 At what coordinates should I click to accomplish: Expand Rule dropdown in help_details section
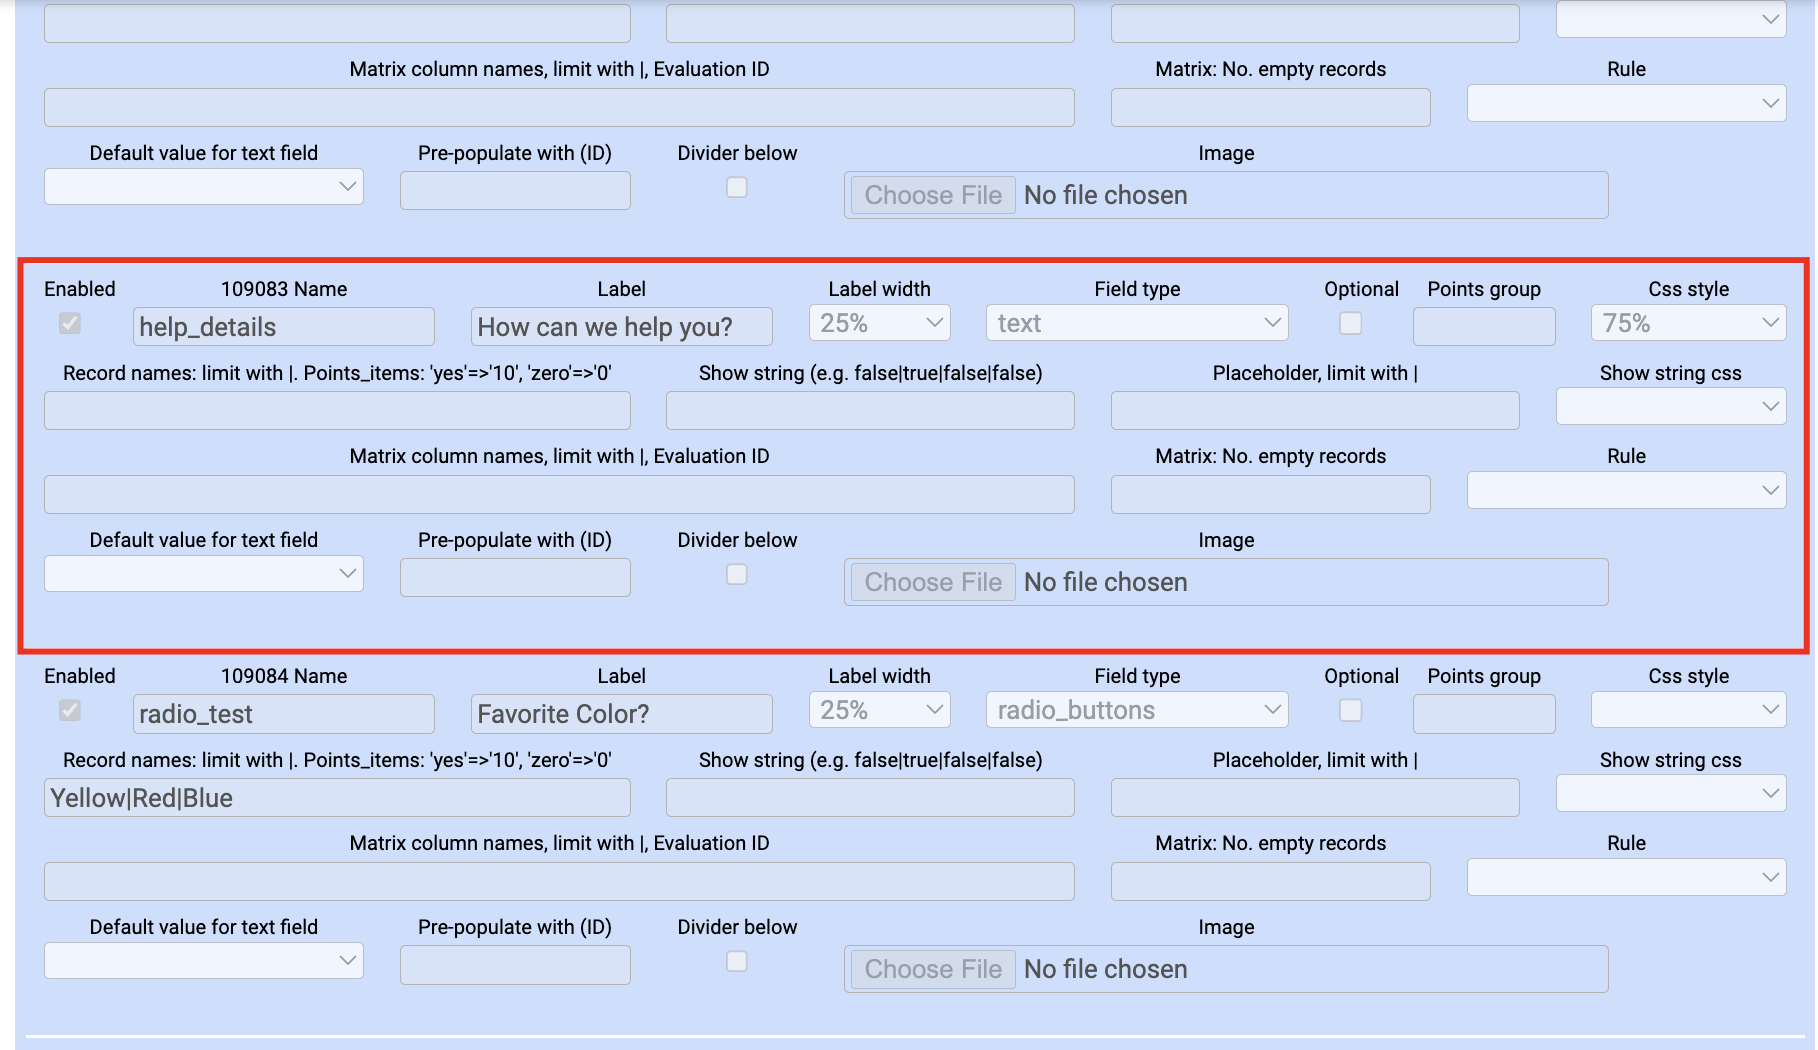1626,490
